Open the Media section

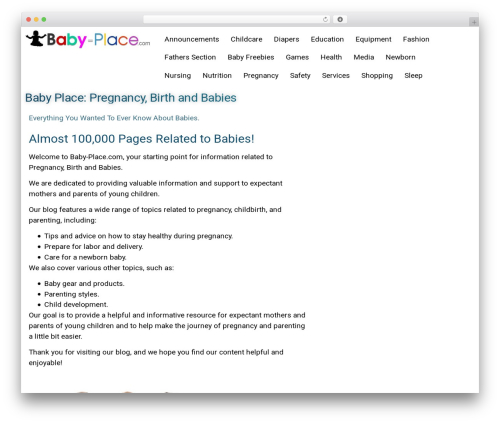[x=364, y=57]
